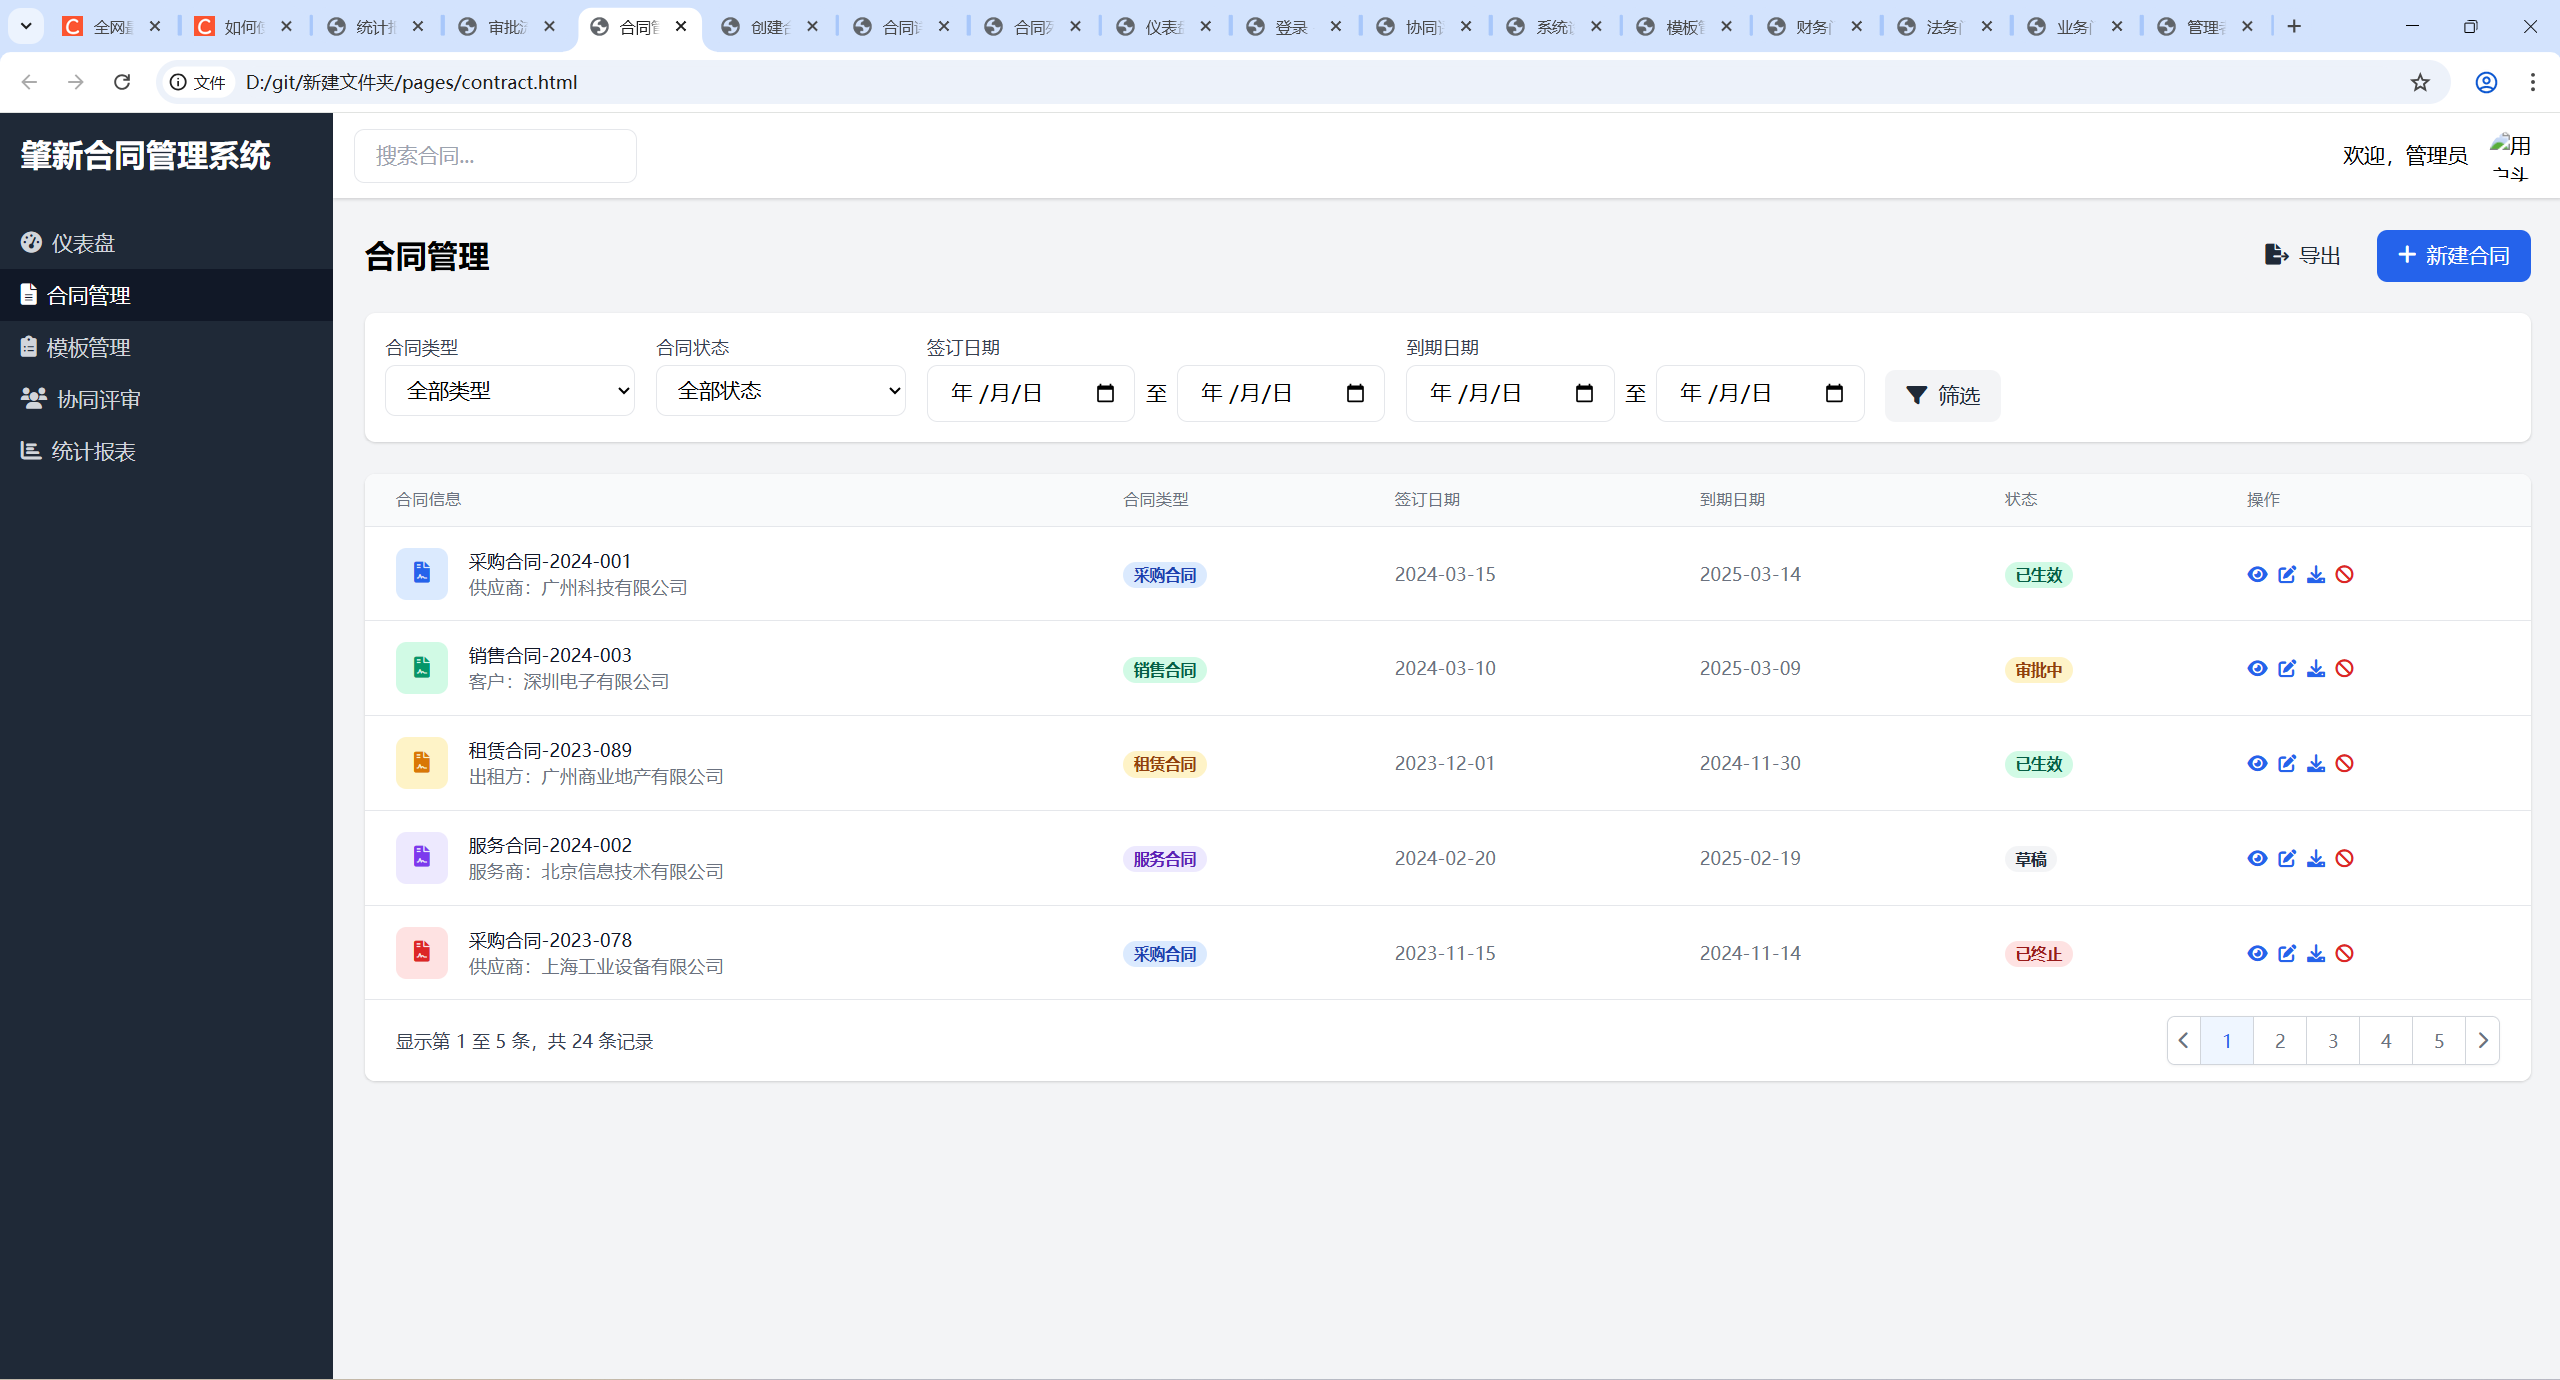This screenshot has height=1380, width=2560.
Task: Expand the 全部状态 contract status dropdown
Action: (780, 391)
